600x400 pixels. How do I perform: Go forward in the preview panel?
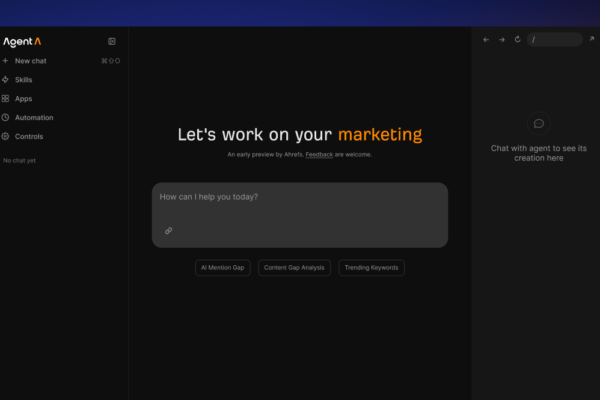[502, 39]
